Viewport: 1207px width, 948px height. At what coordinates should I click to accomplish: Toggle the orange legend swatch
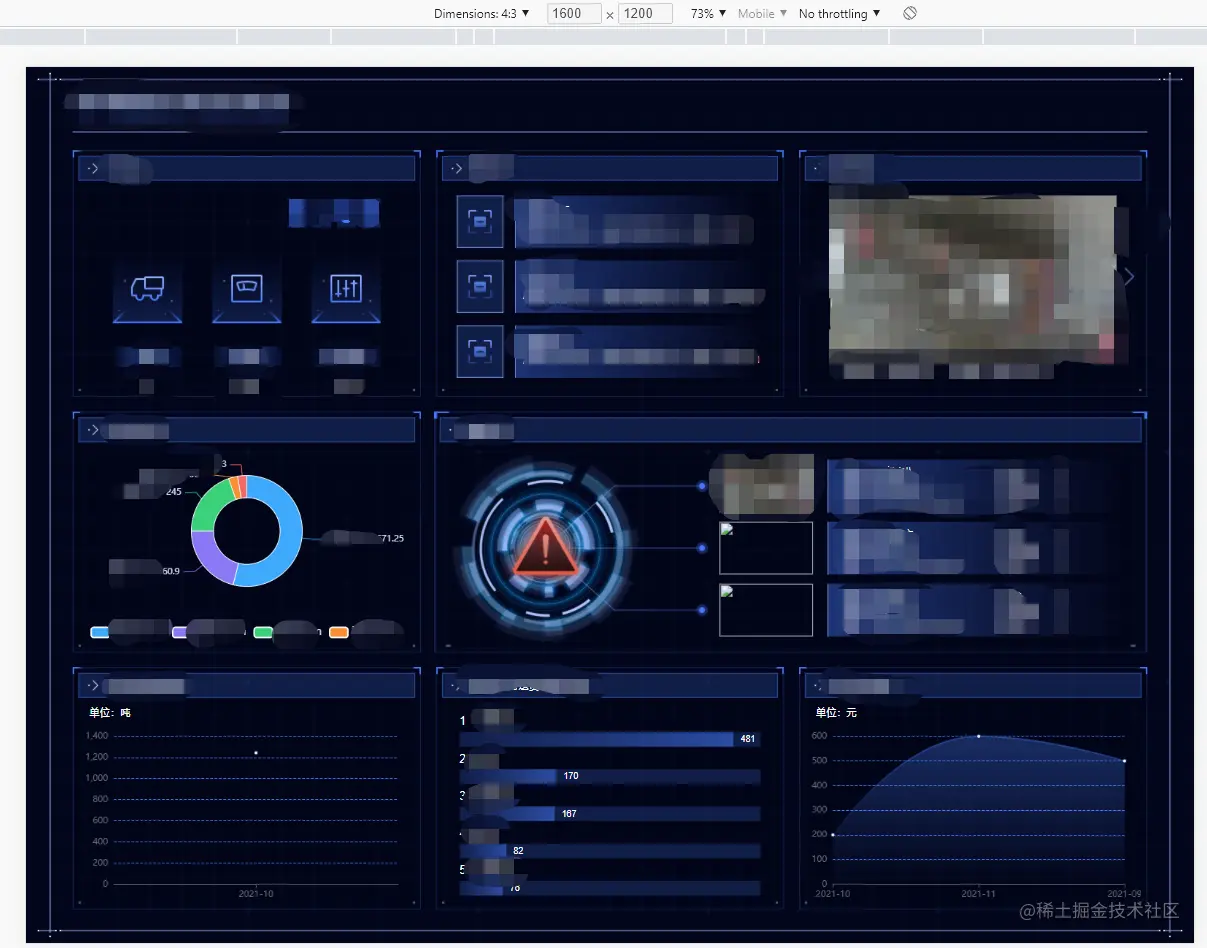coord(338,633)
